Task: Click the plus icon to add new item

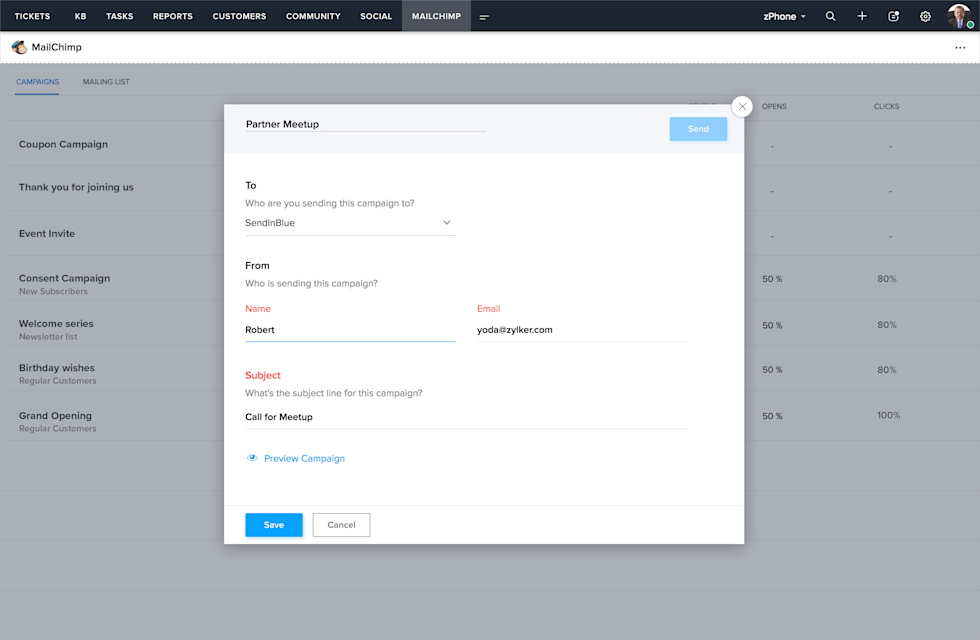Action: pyautogui.click(x=861, y=15)
